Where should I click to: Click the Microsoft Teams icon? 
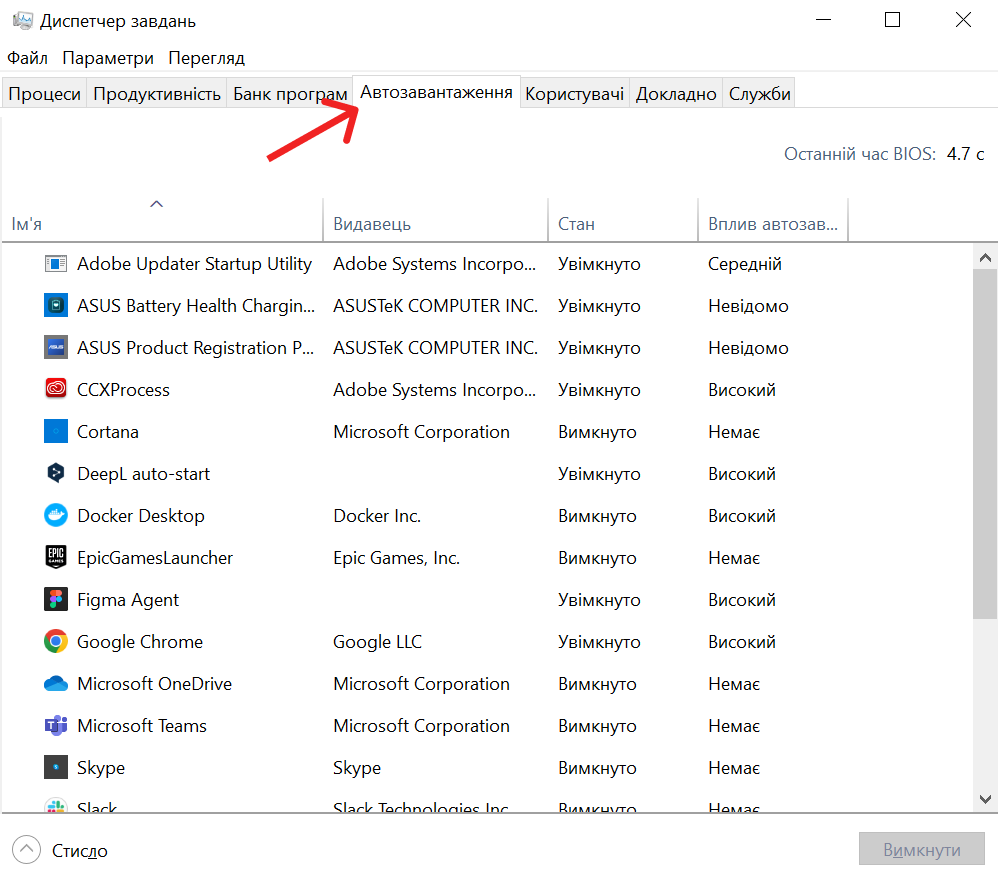click(x=56, y=726)
